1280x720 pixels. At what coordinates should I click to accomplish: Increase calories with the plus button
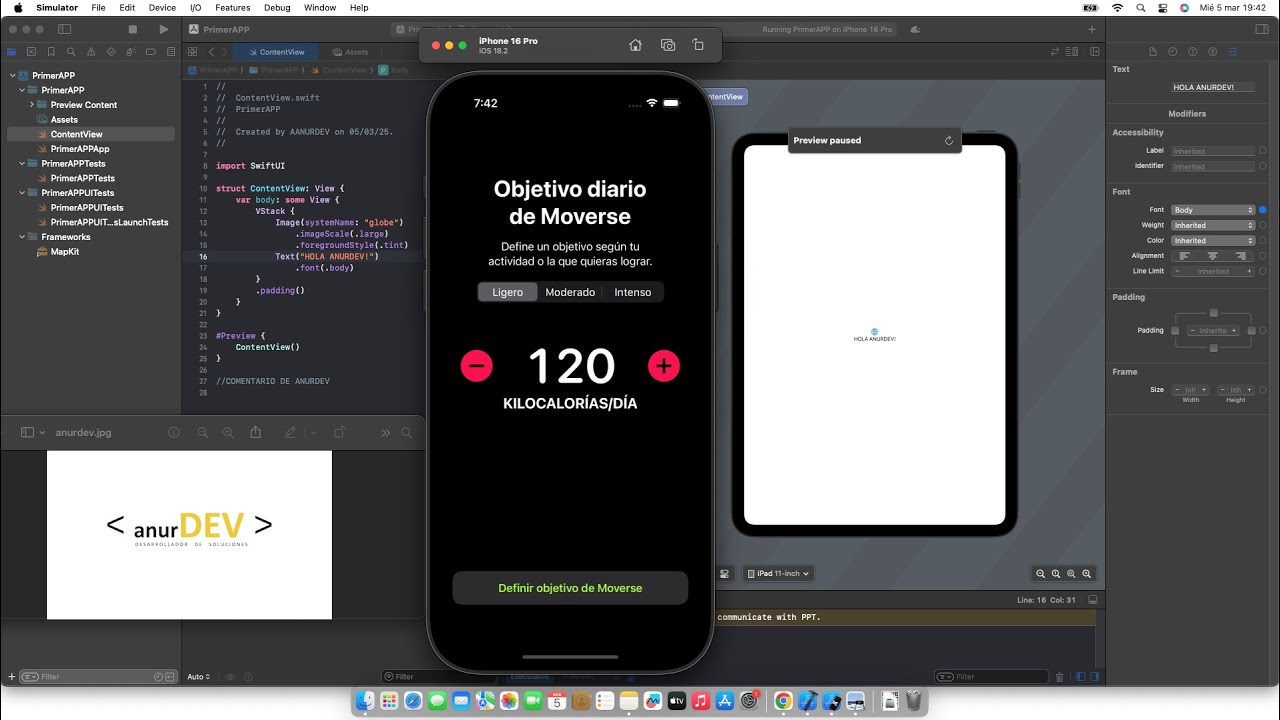tap(664, 366)
